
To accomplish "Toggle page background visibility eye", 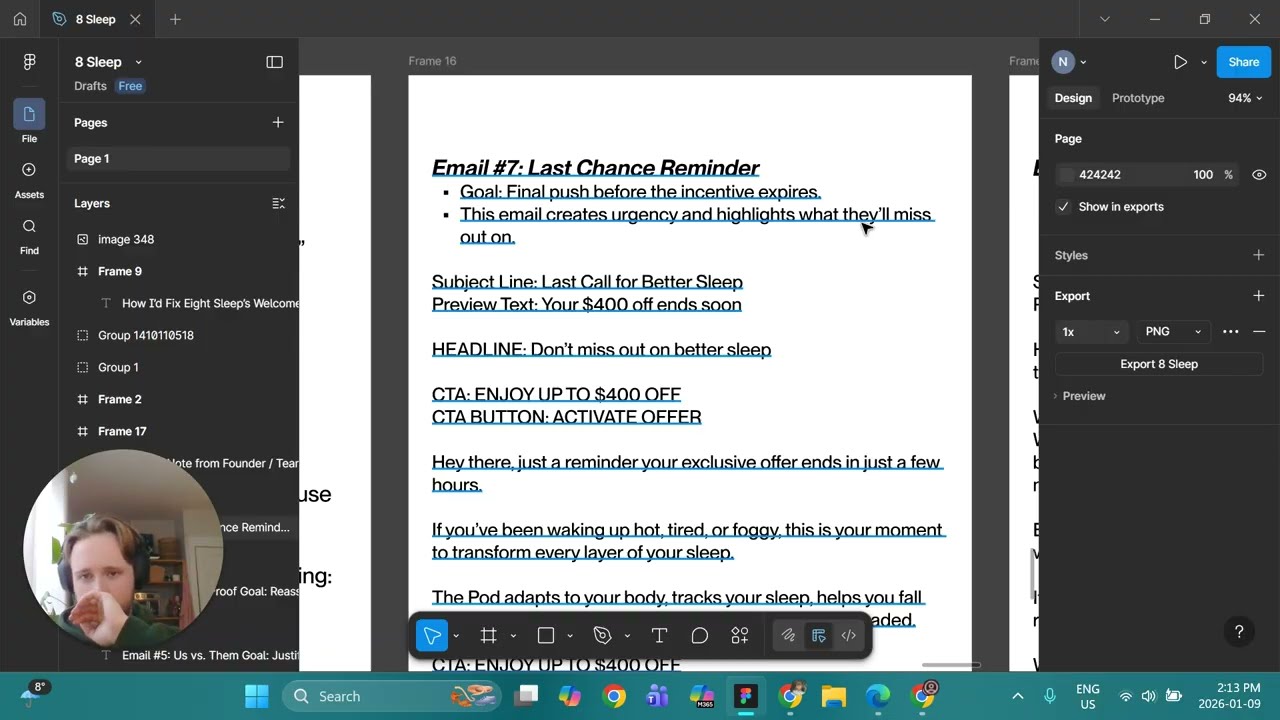I will click(x=1259, y=174).
